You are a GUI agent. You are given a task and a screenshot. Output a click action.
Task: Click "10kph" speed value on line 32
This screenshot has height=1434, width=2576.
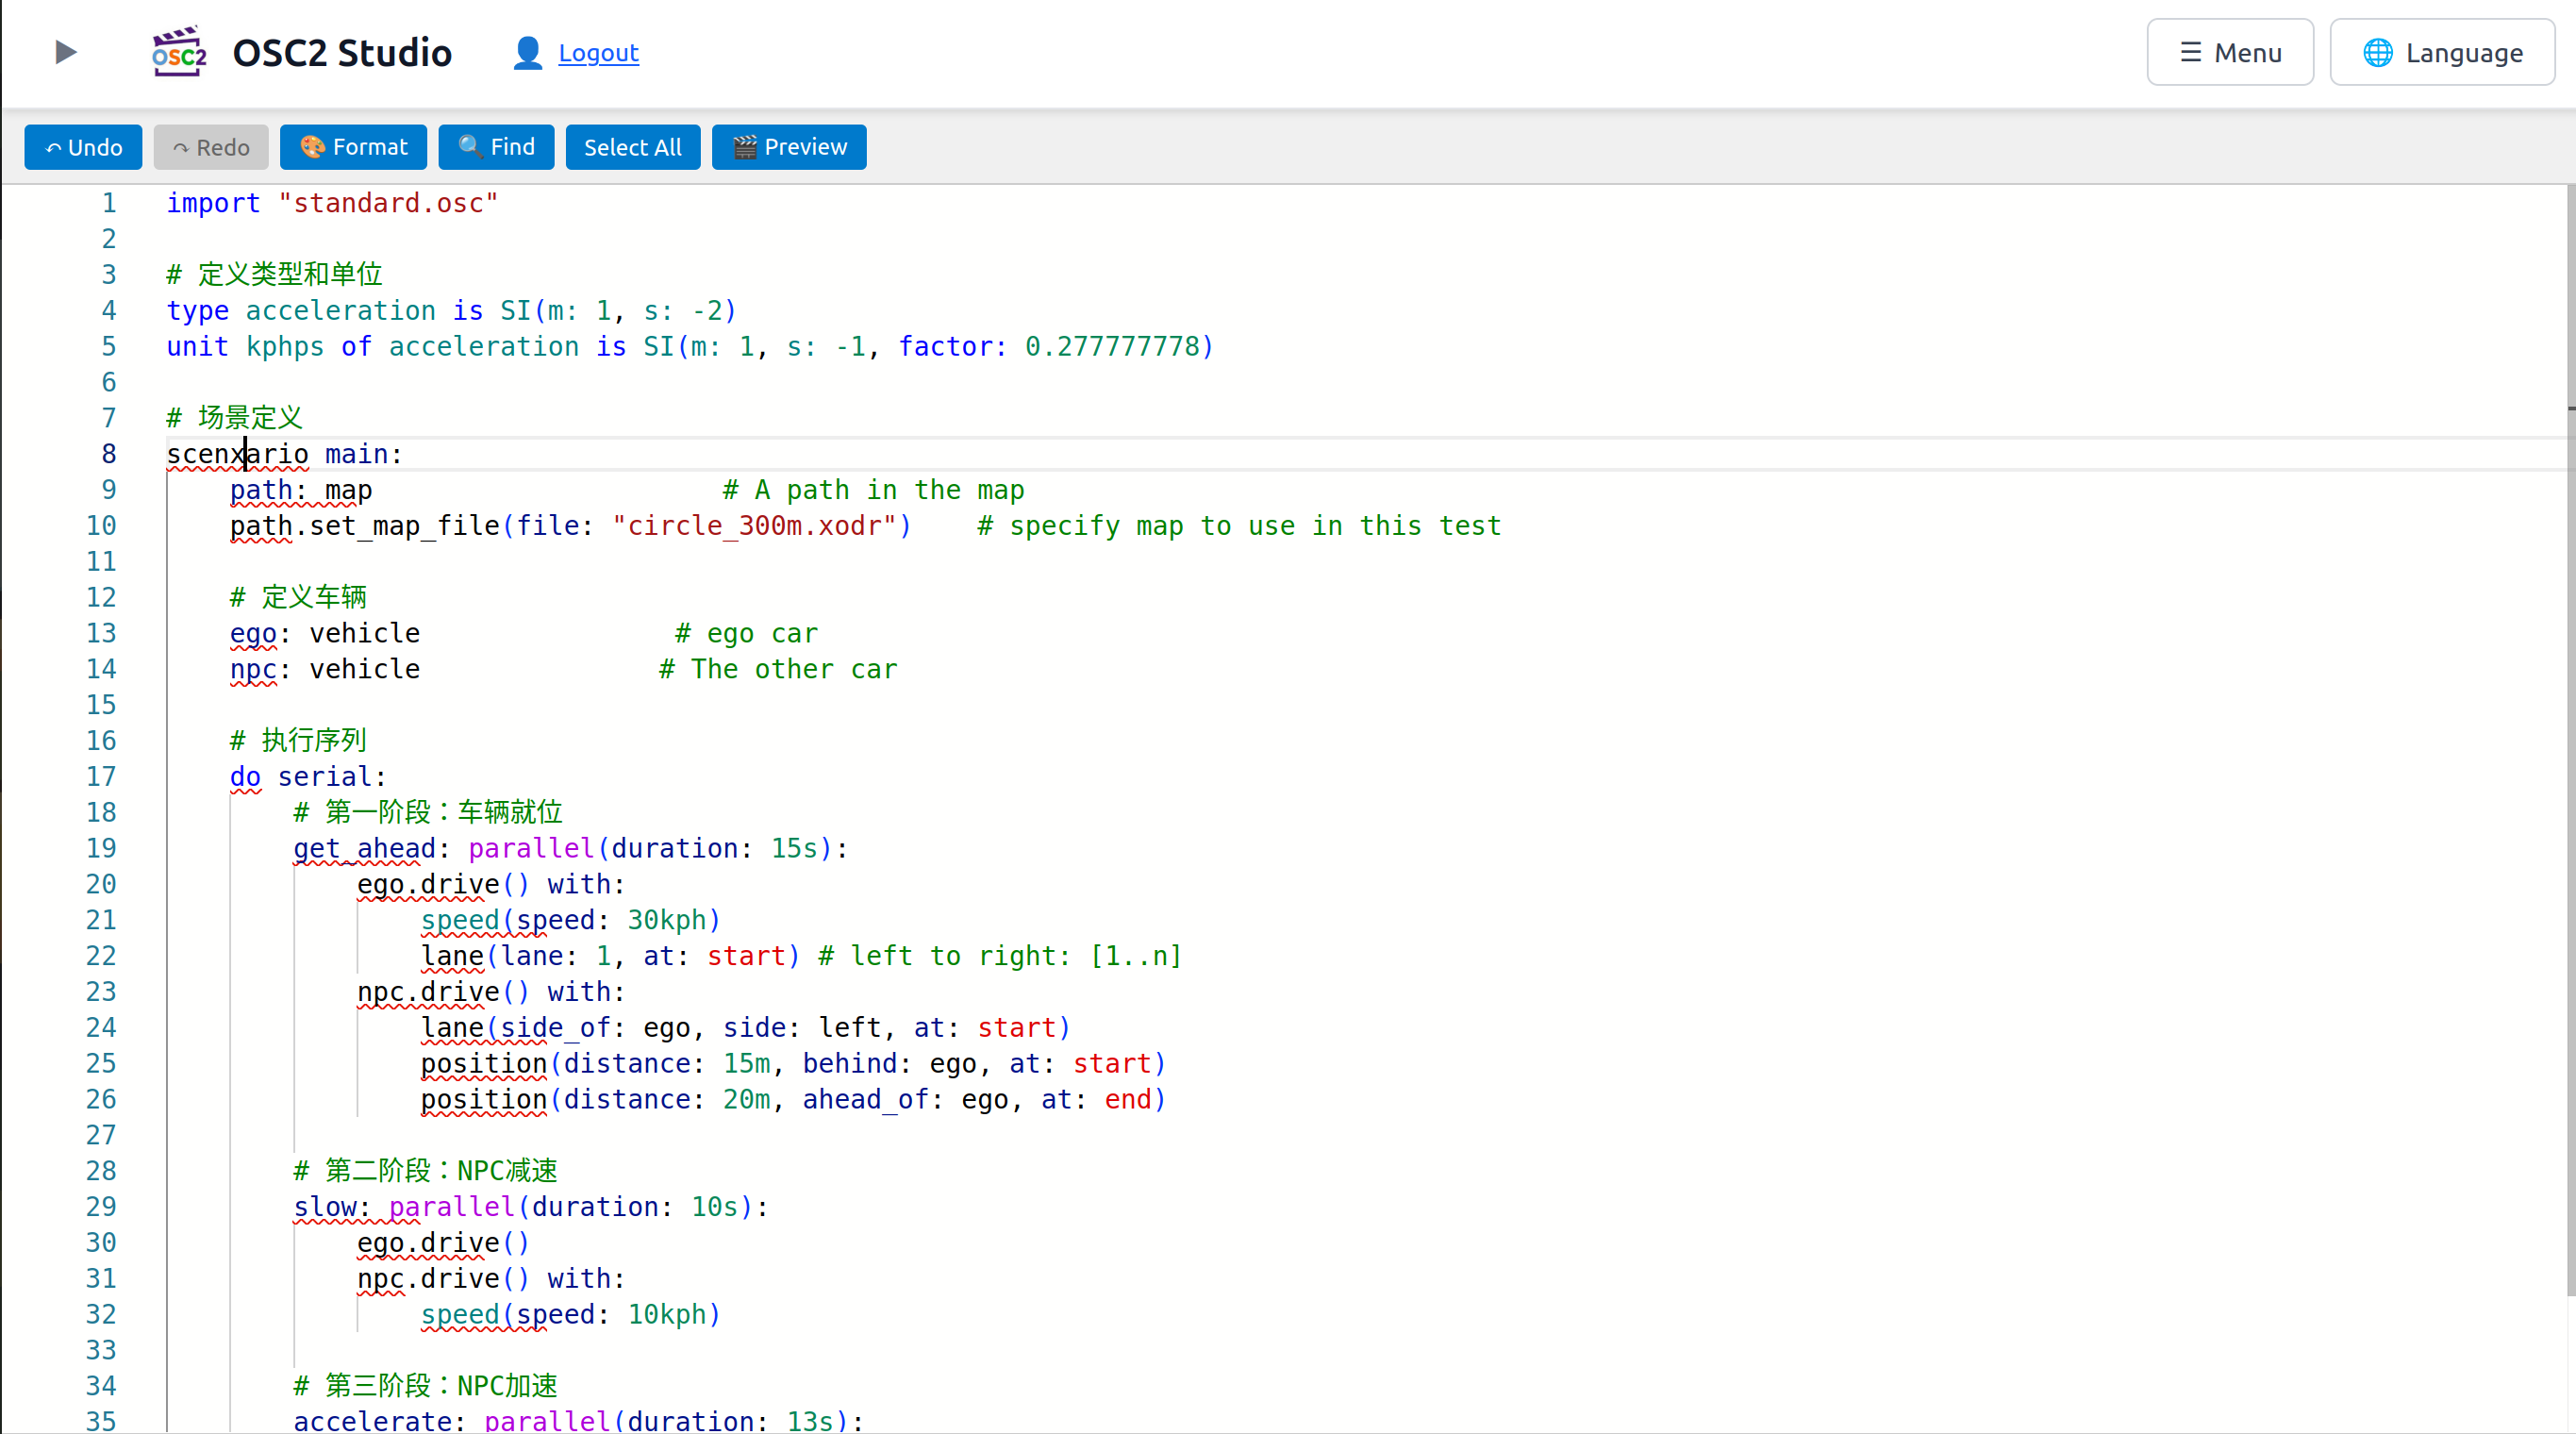pyautogui.click(x=667, y=1315)
